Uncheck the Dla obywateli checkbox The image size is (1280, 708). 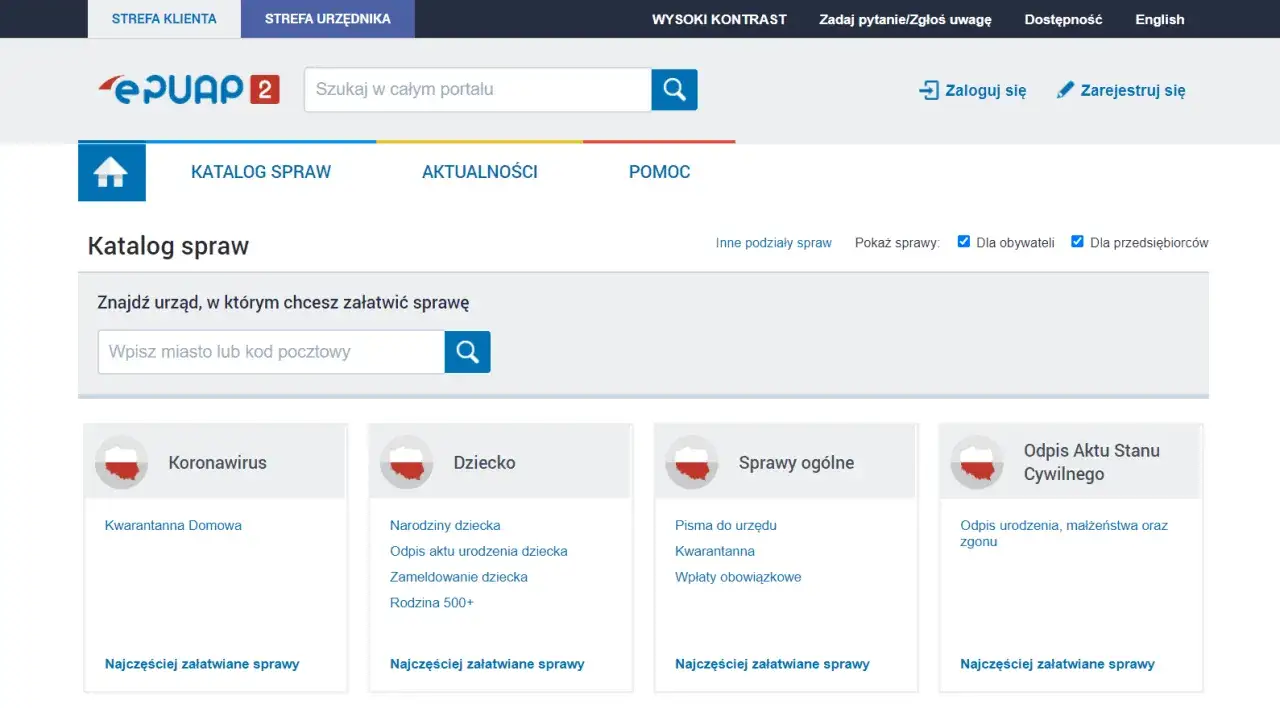click(x=963, y=241)
